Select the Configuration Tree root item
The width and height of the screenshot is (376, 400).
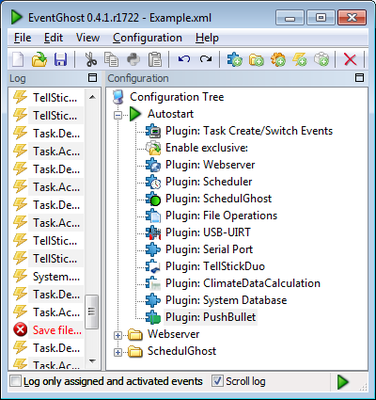coord(177,97)
